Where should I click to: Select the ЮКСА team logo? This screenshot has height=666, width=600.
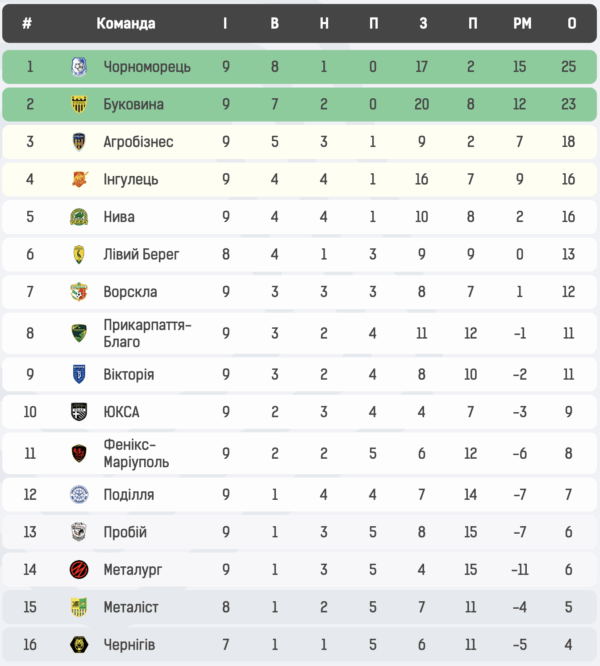79,412
